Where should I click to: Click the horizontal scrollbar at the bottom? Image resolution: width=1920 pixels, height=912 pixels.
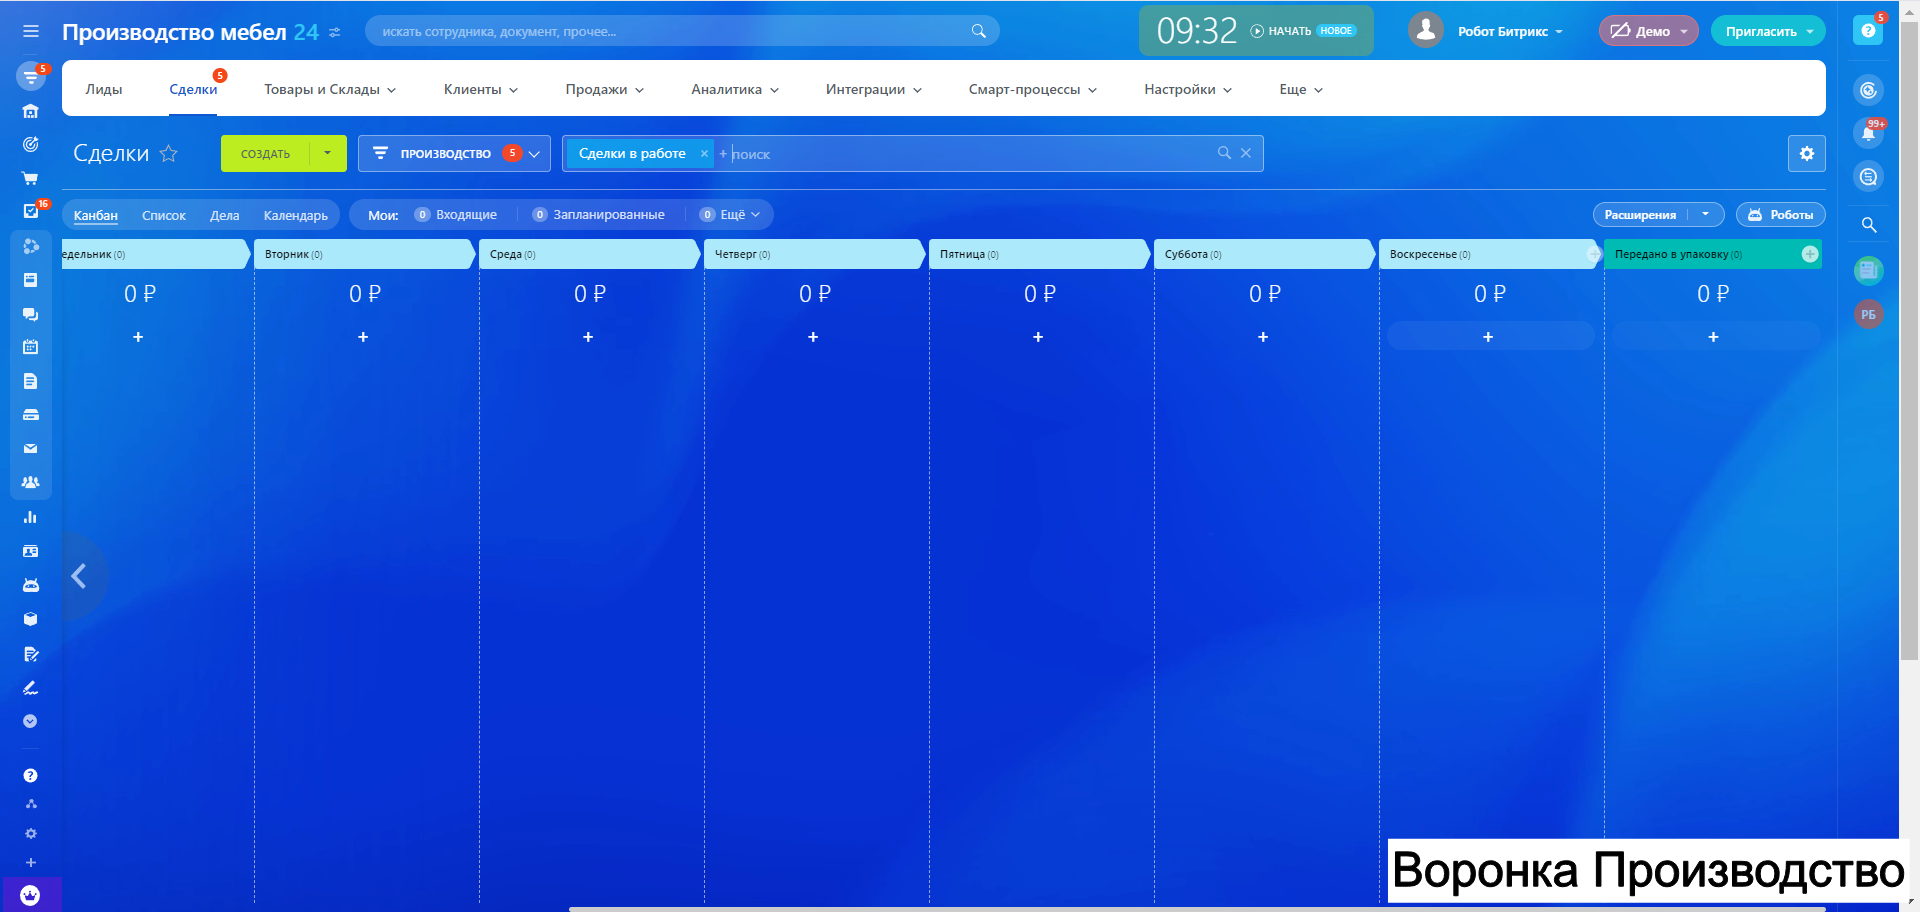(x=1197, y=909)
